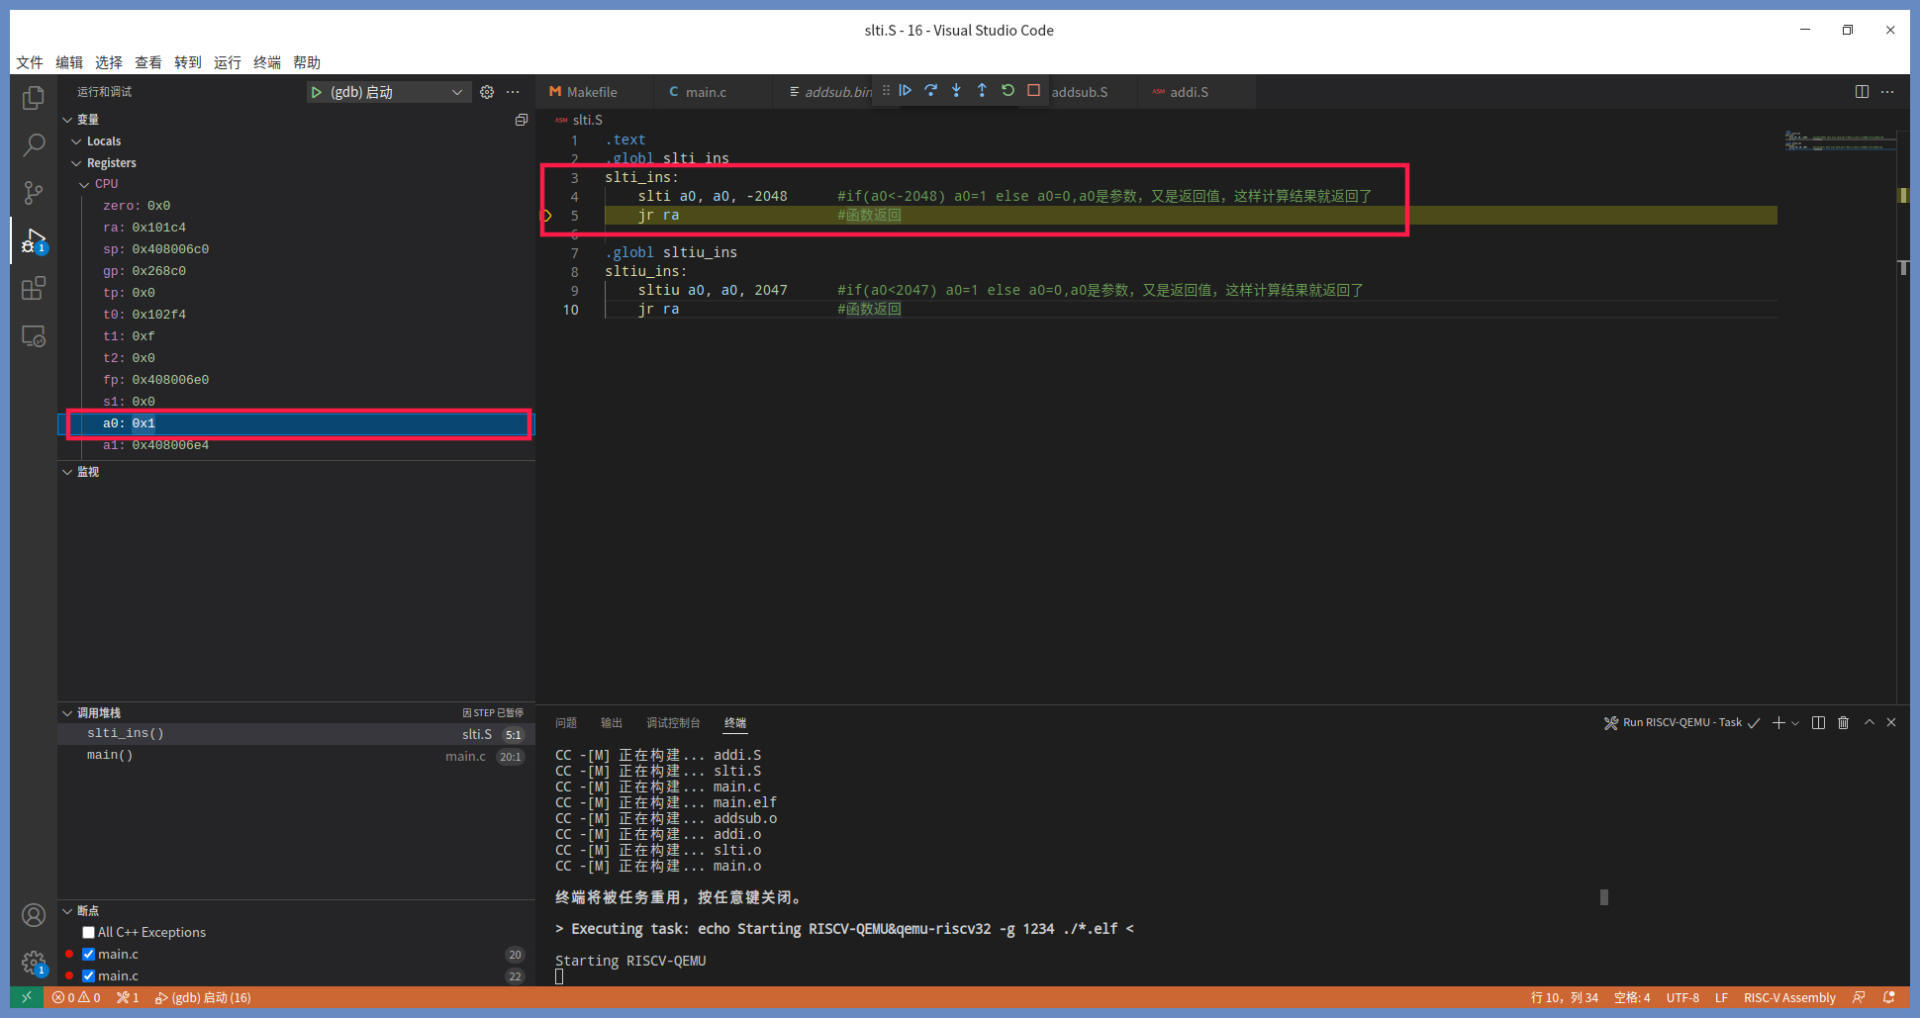Image resolution: width=1920 pixels, height=1018 pixels.
Task: Open the 终端 menu in menu bar
Action: (x=267, y=62)
